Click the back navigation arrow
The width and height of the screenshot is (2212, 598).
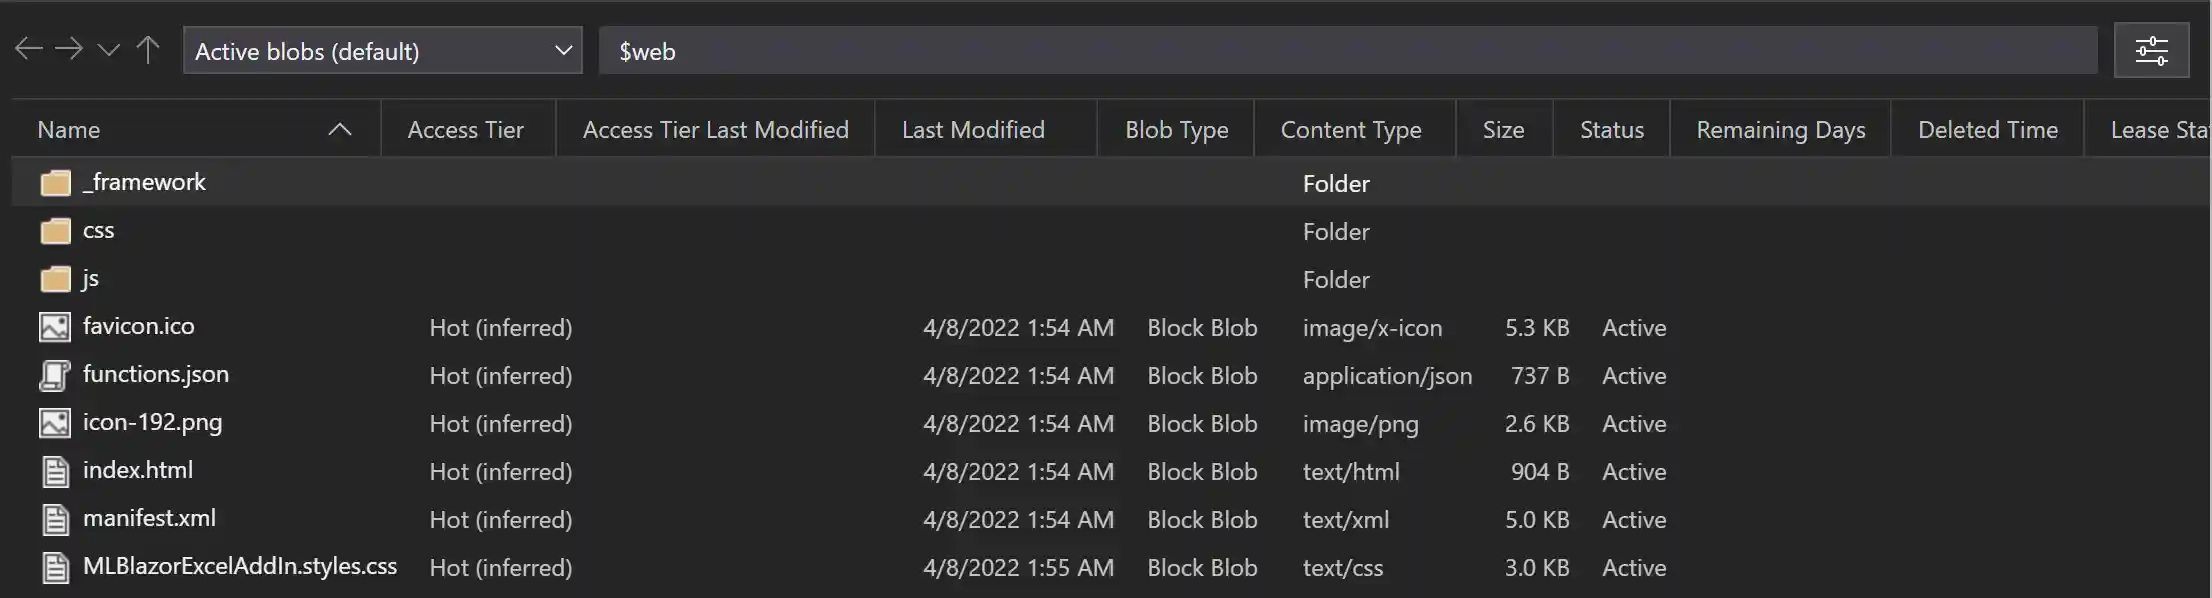pyautogui.click(x=28, y=49)
